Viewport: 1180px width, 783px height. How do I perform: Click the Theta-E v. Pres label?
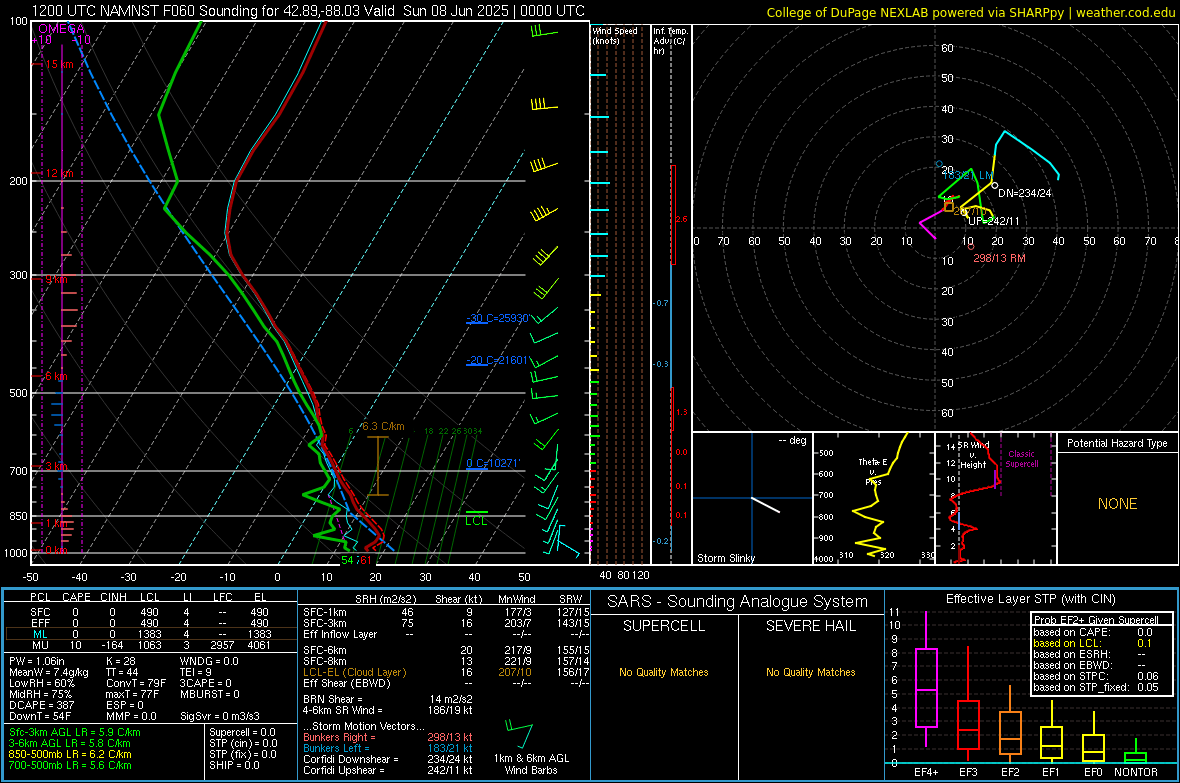coord(873,471)
